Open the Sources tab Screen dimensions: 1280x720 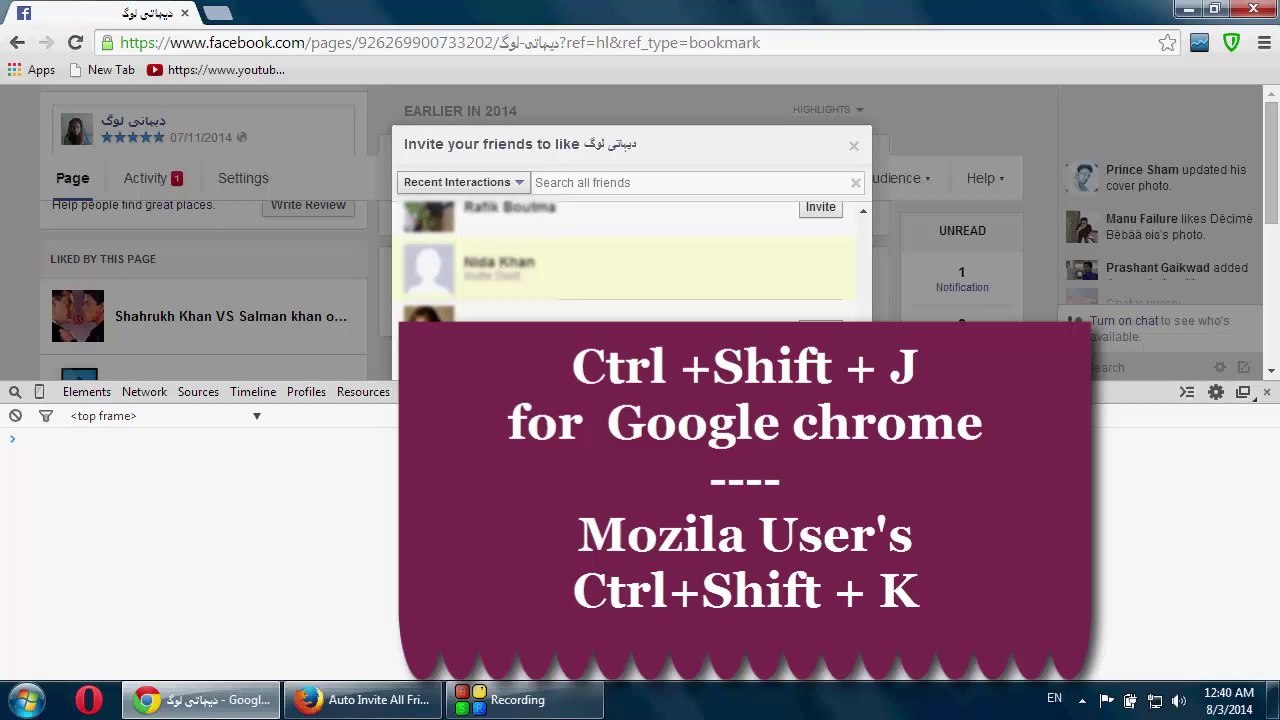coord(198,392)
